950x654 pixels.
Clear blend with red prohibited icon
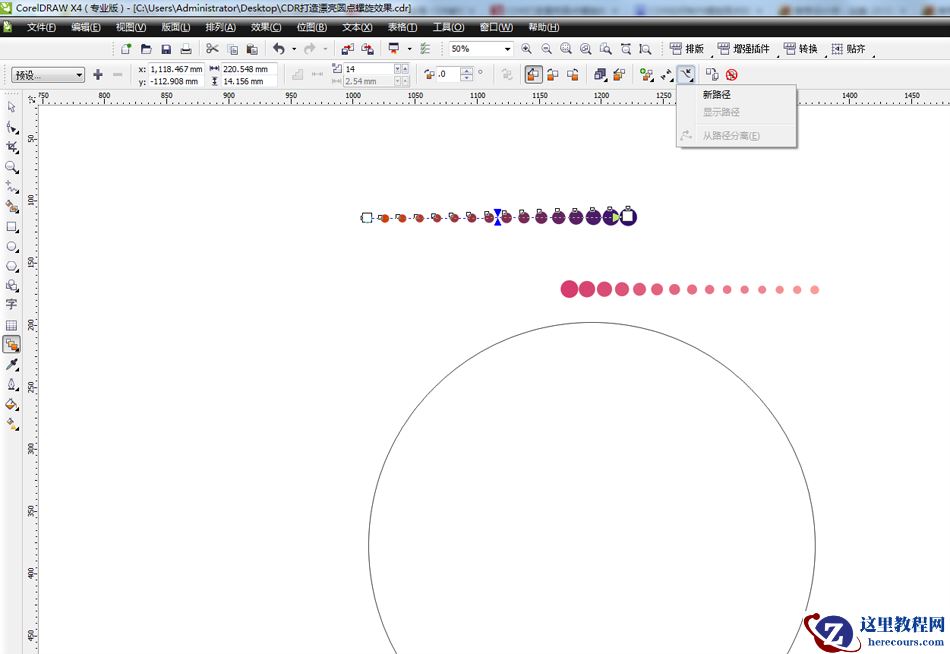click(x=731, y=75)
